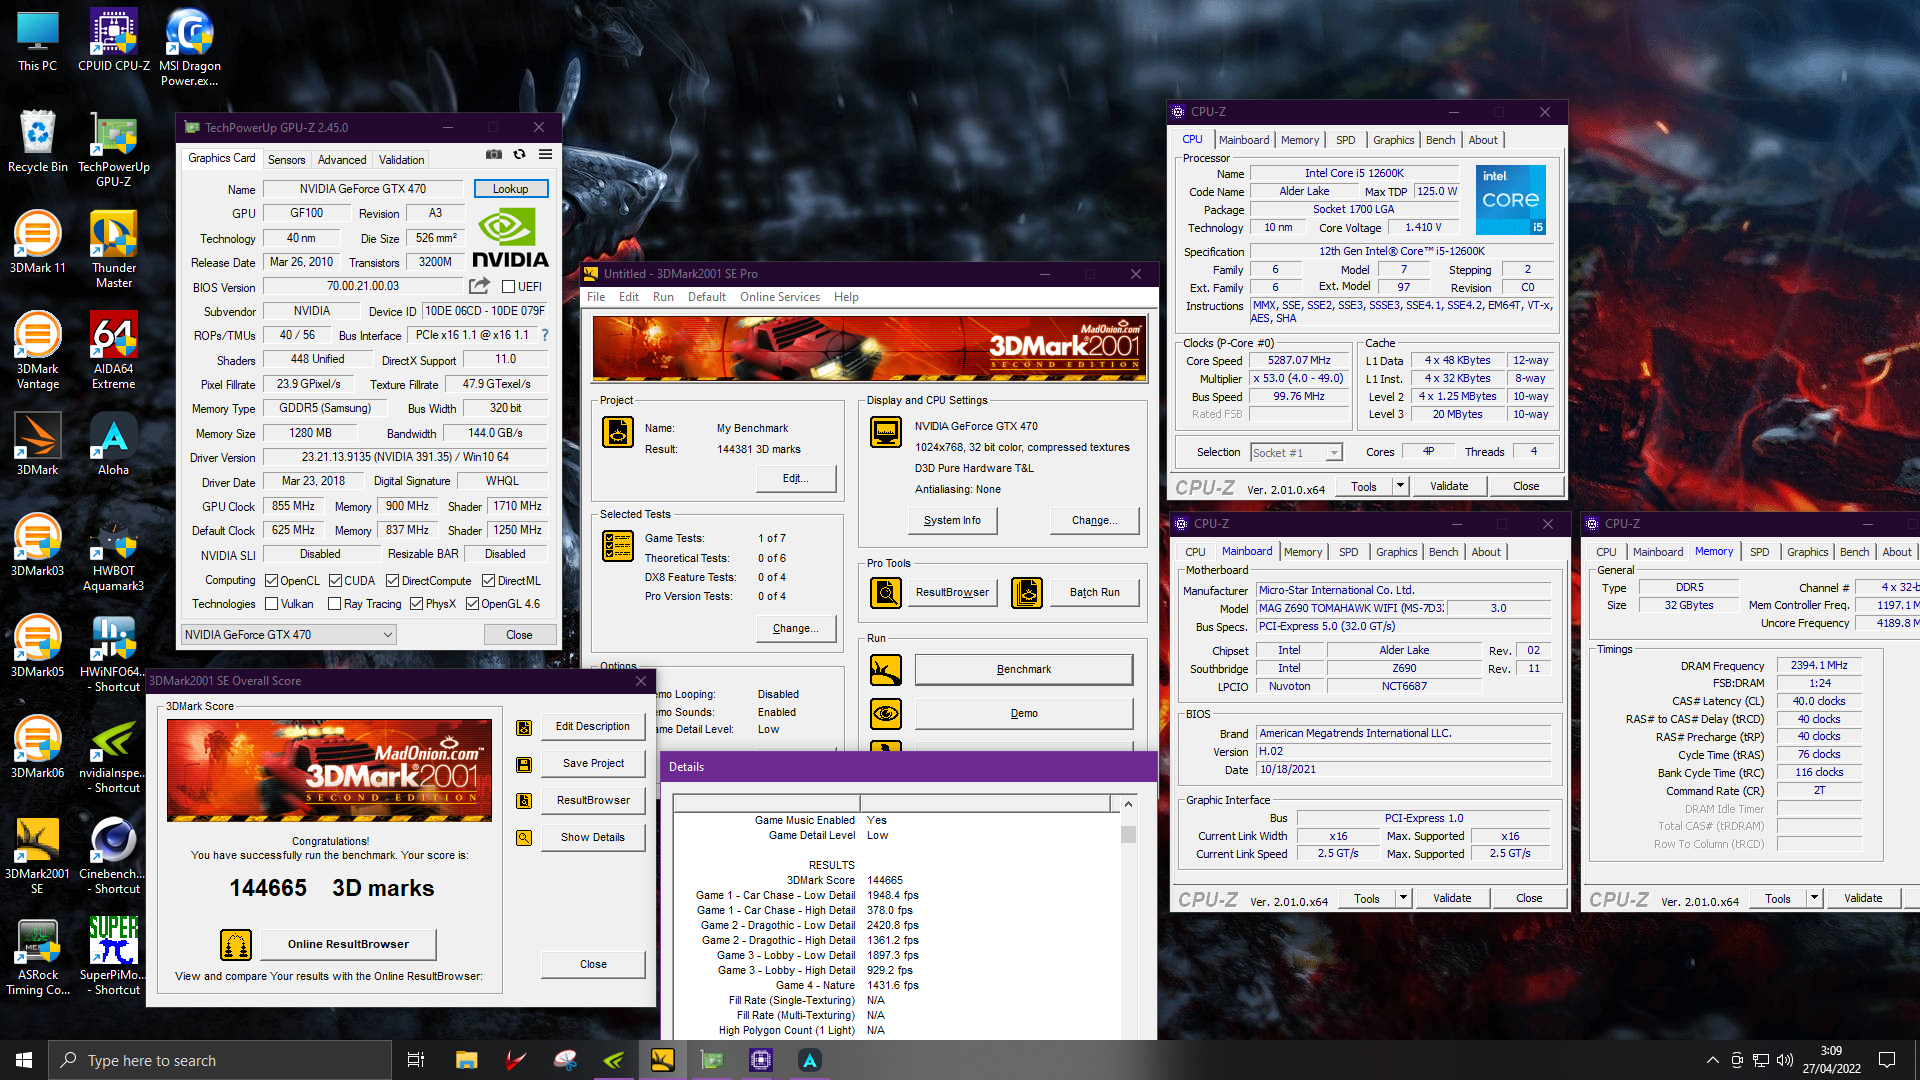Image resolution: width=1920 pixels, height=1080 pixels.
Task: Click System Info button in 3DMark2001
Action: pyautogui.click(x=952, y=520)
